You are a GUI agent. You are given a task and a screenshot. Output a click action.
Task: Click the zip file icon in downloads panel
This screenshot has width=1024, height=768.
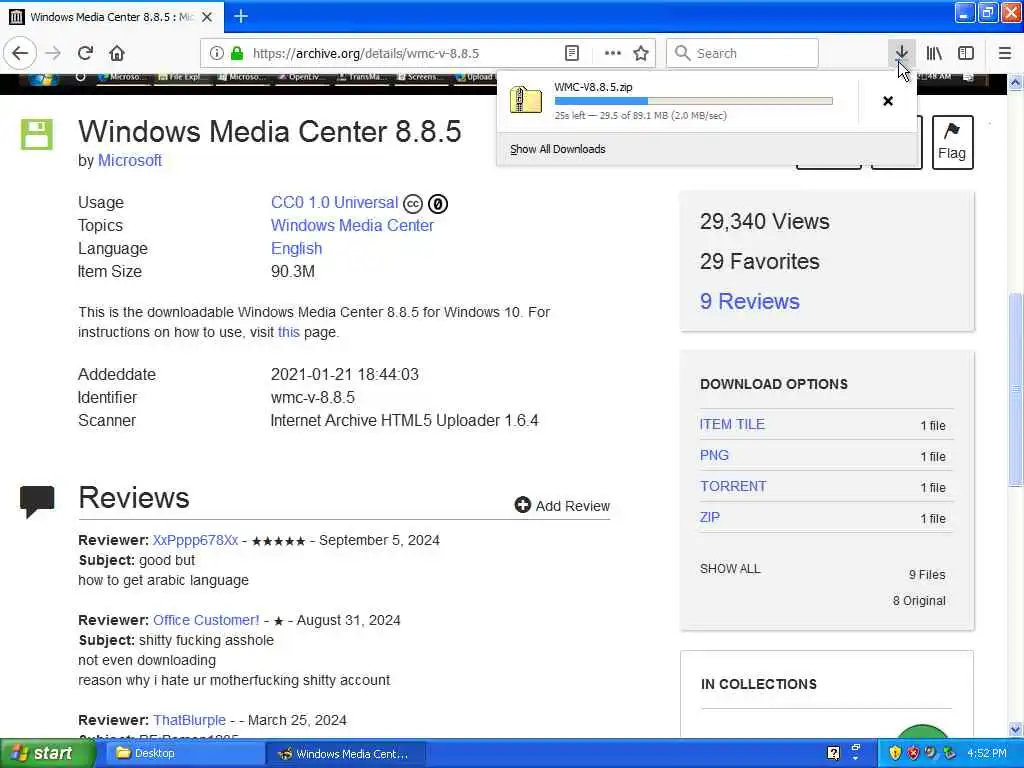[x=526, y=101]
